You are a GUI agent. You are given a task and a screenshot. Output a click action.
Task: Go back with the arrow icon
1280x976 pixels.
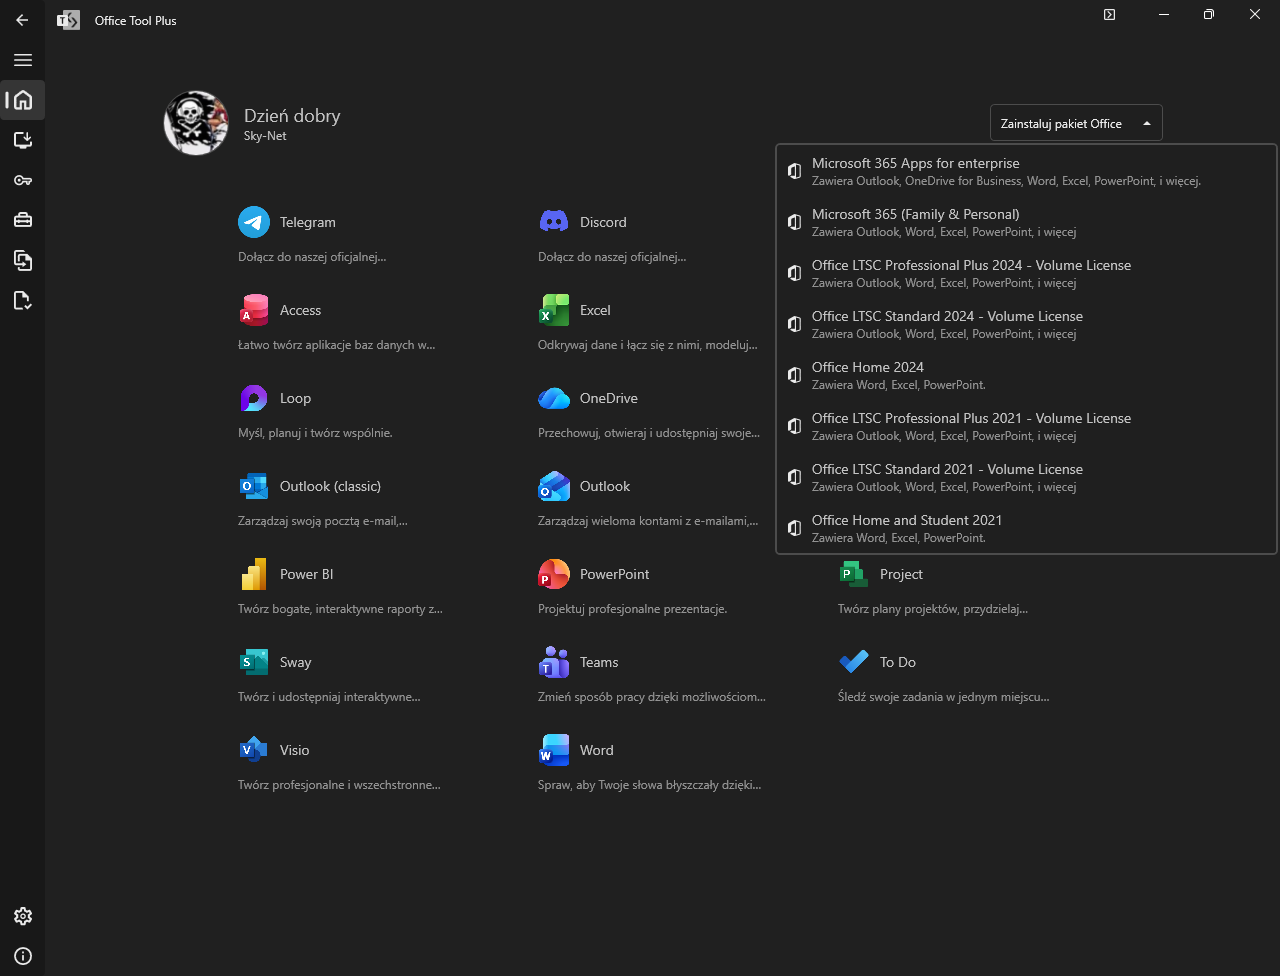coord(22,20)
